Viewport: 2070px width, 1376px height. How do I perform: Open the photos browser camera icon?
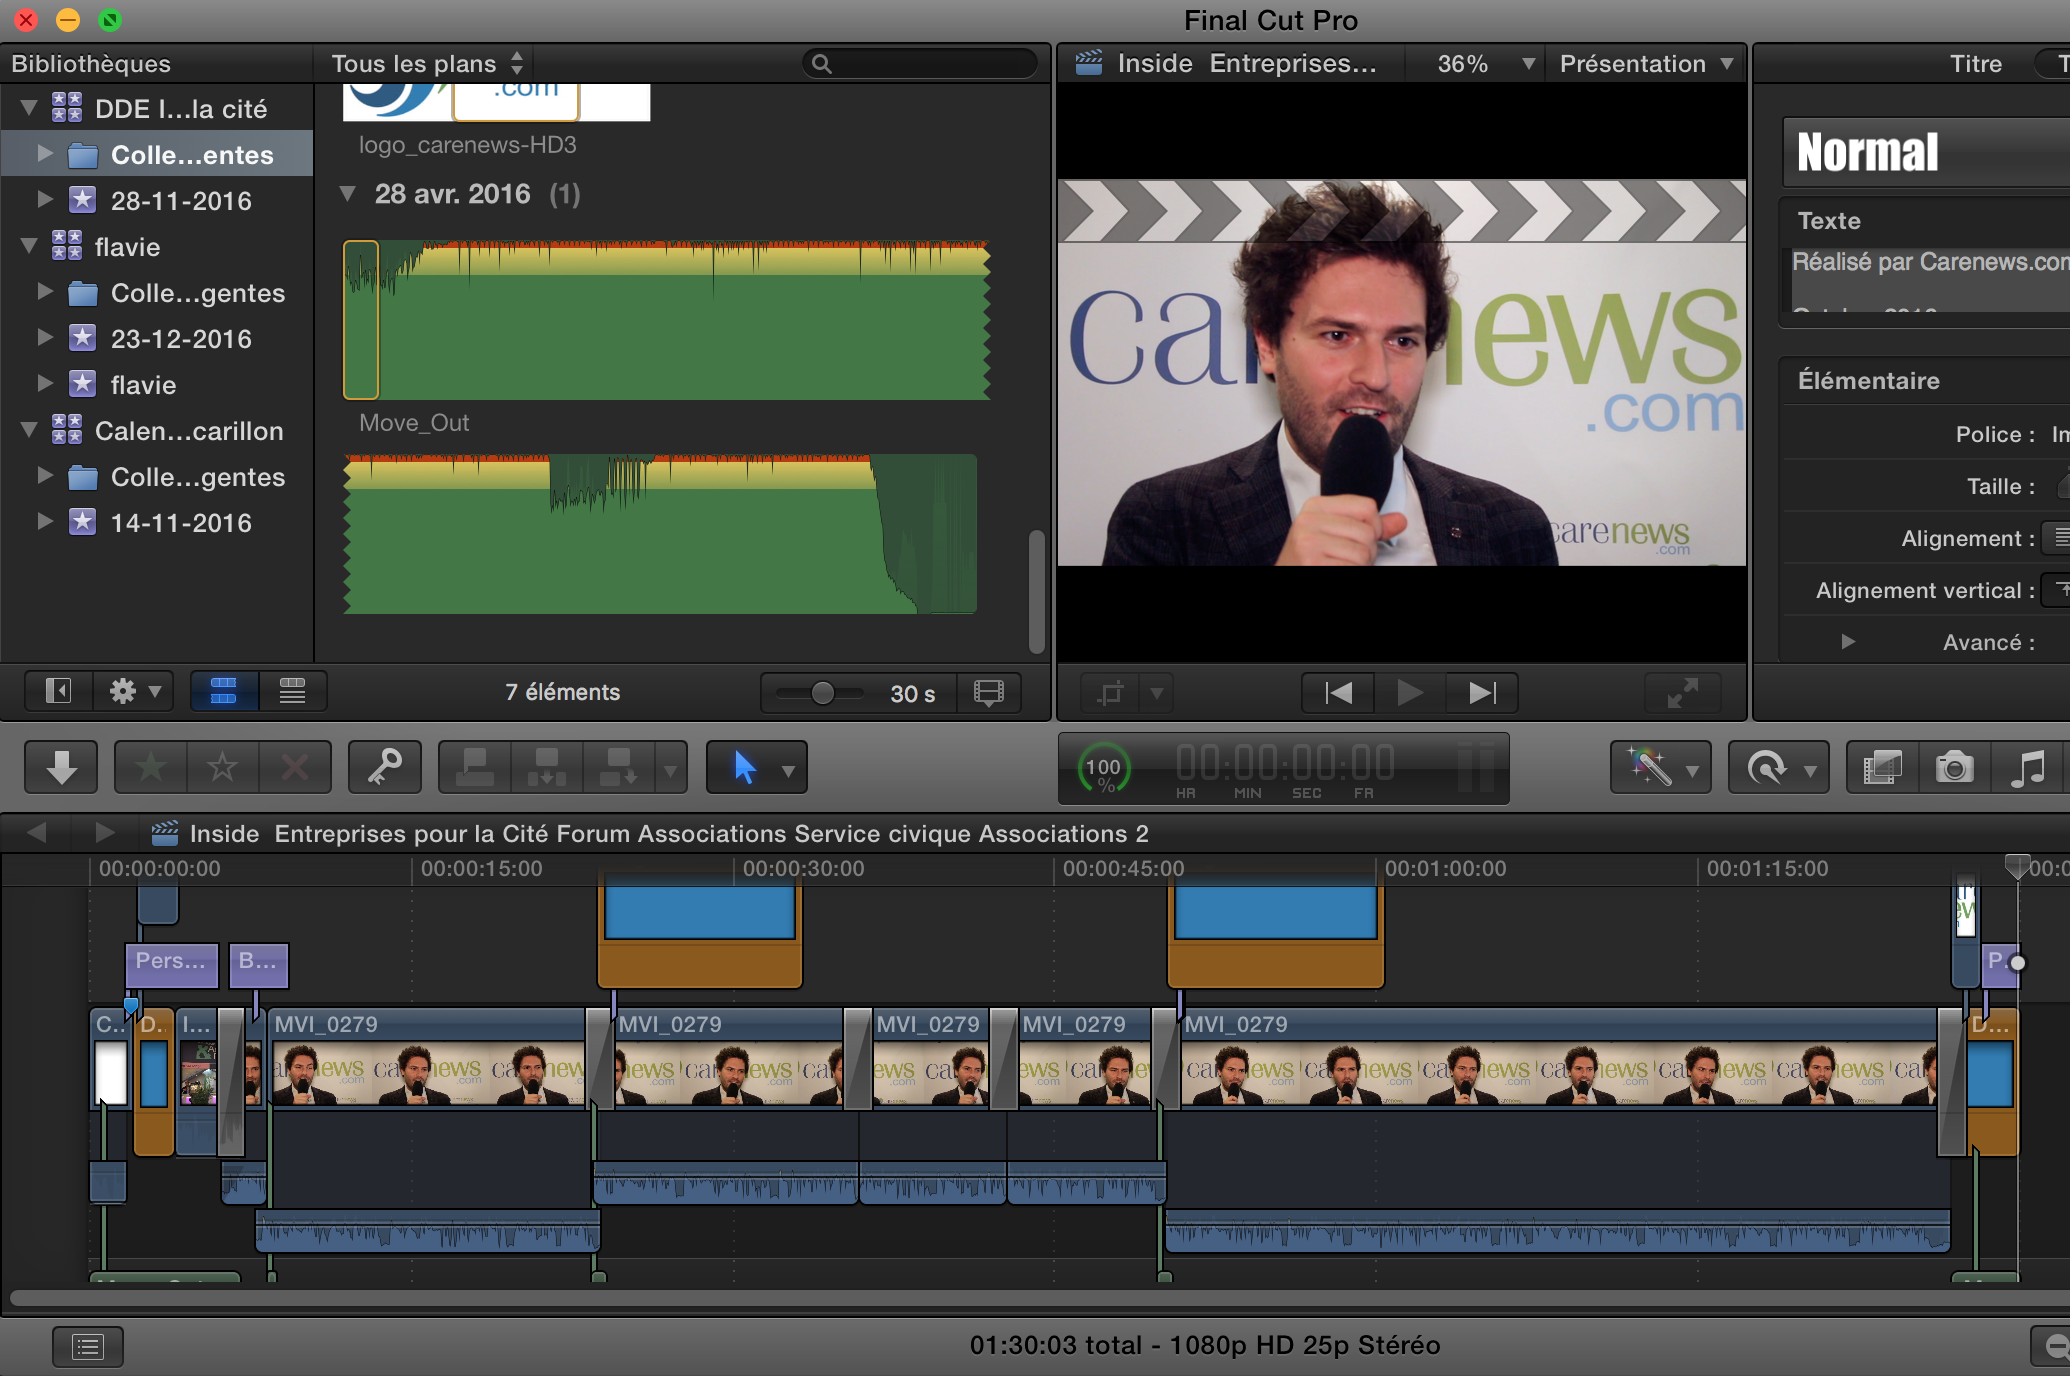pyautogui.click(x=1954, y=768)
